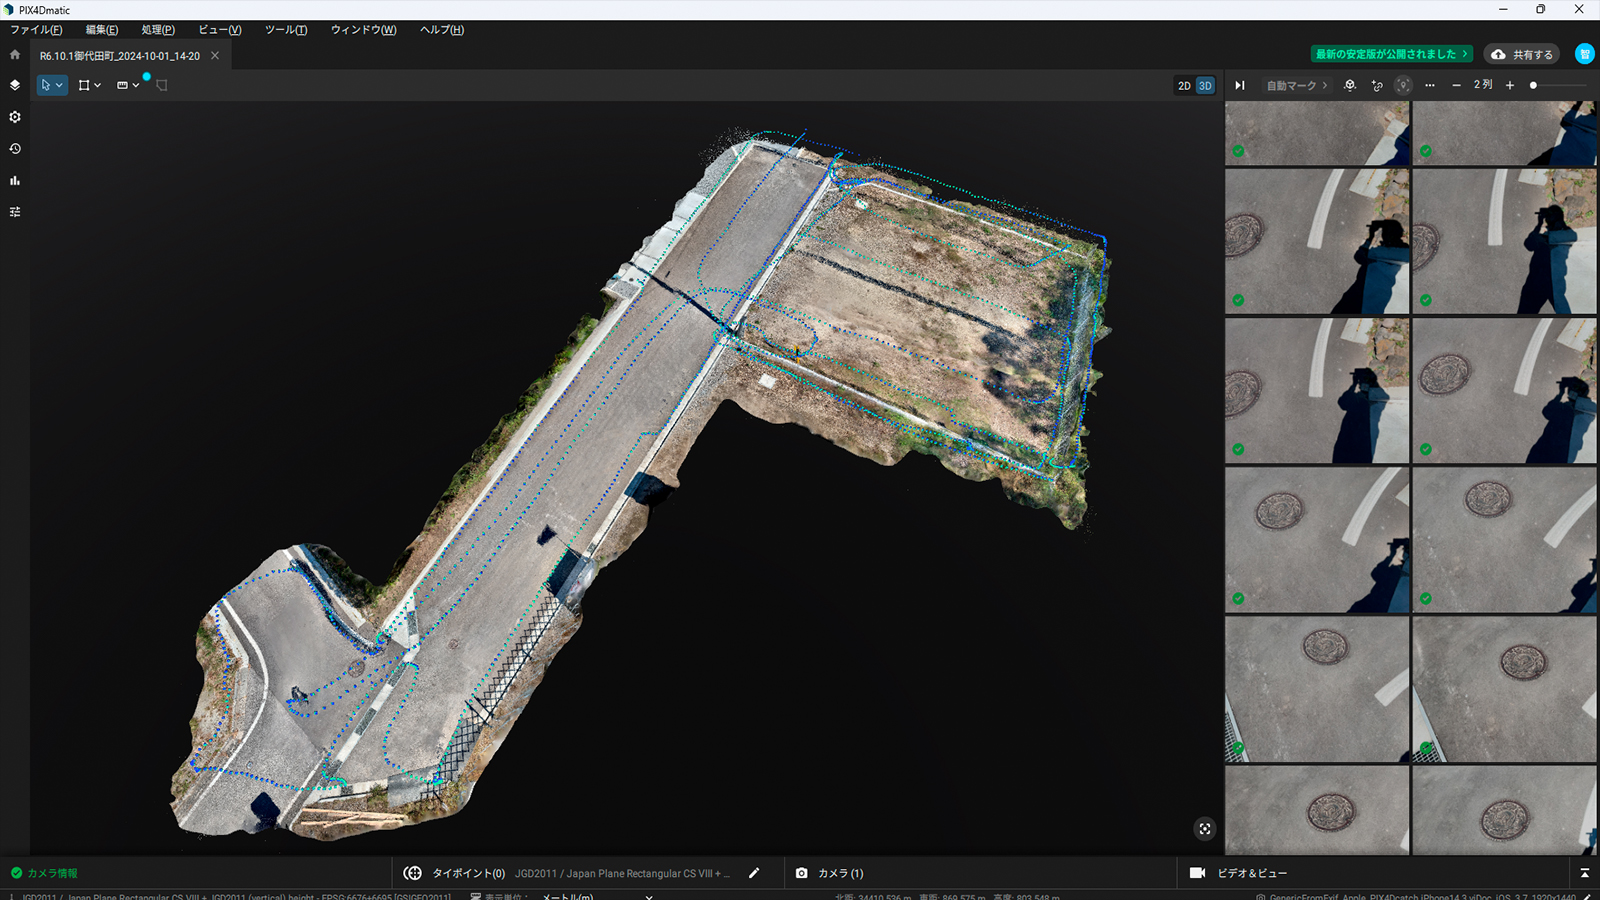Switch viewport to 2D mode

[x=1184, y=85]
